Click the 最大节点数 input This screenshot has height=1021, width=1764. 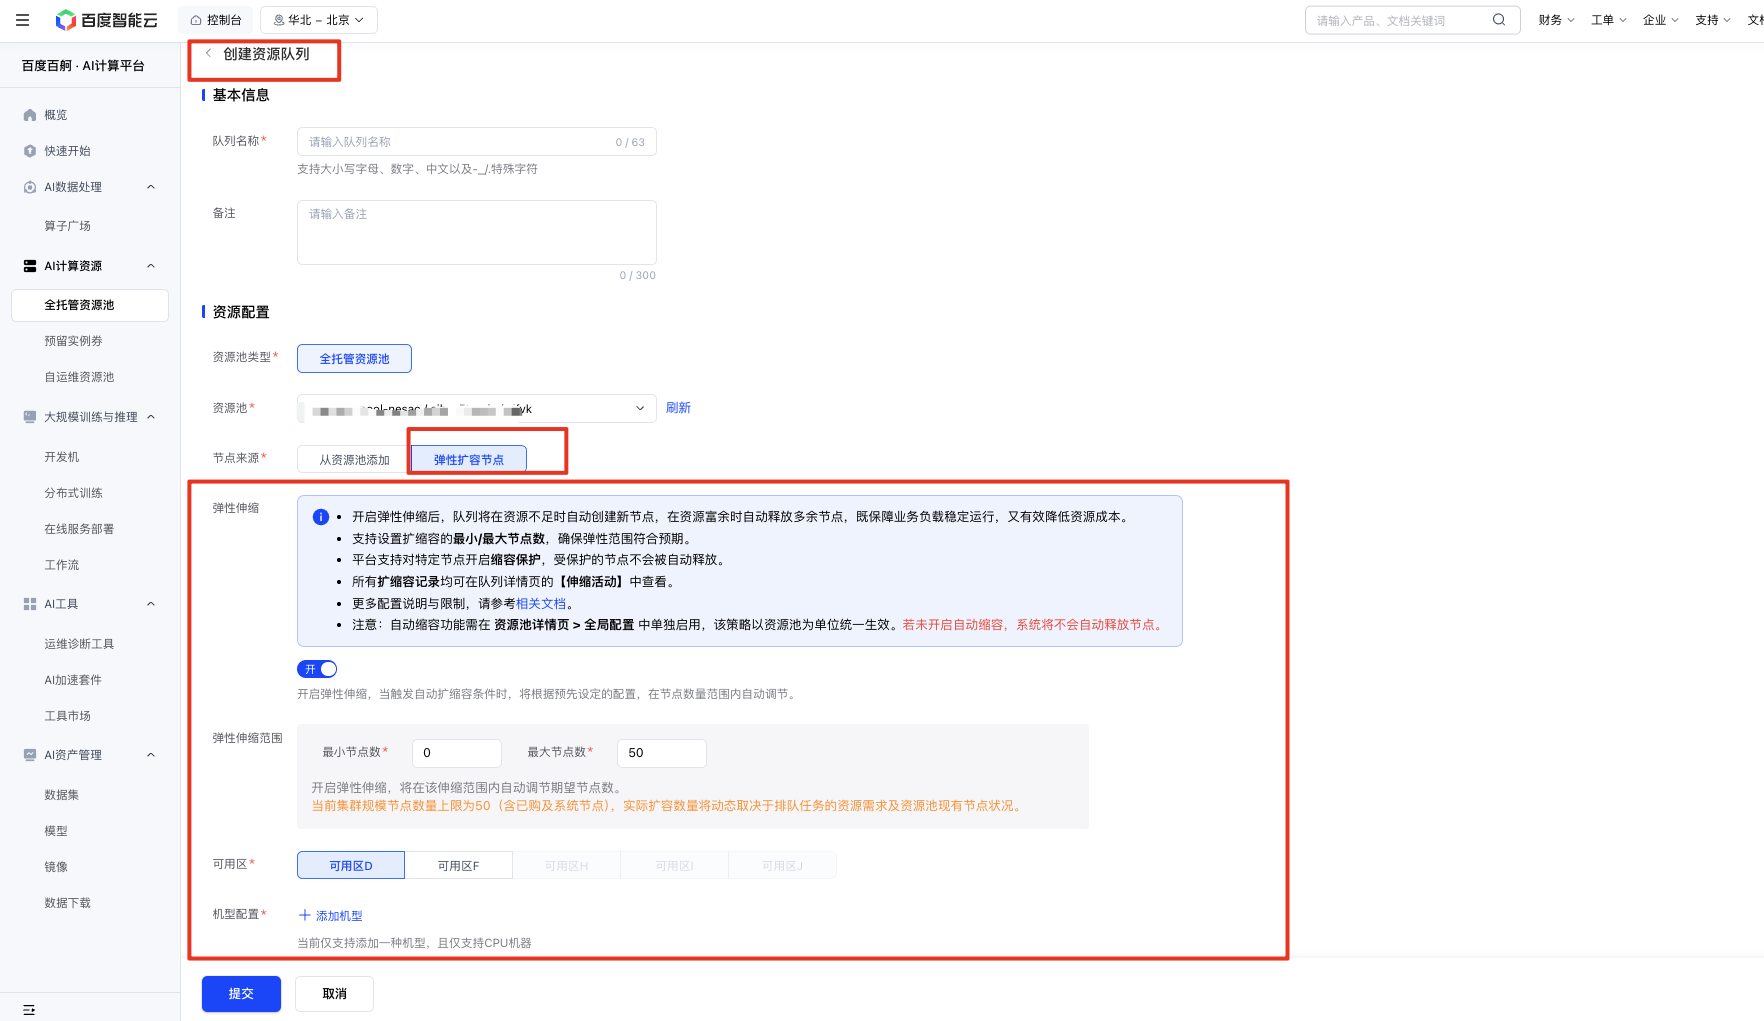[x=662, y=753]
